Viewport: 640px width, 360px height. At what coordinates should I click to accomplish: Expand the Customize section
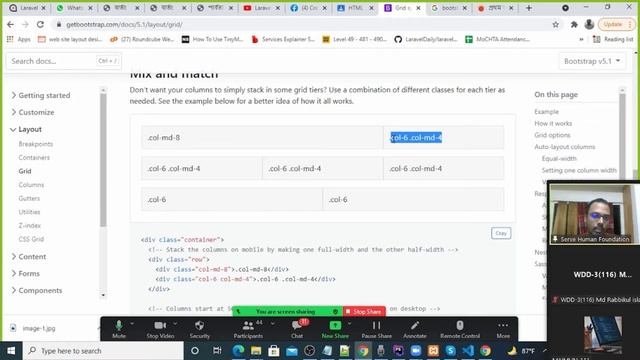coord(33,112)
